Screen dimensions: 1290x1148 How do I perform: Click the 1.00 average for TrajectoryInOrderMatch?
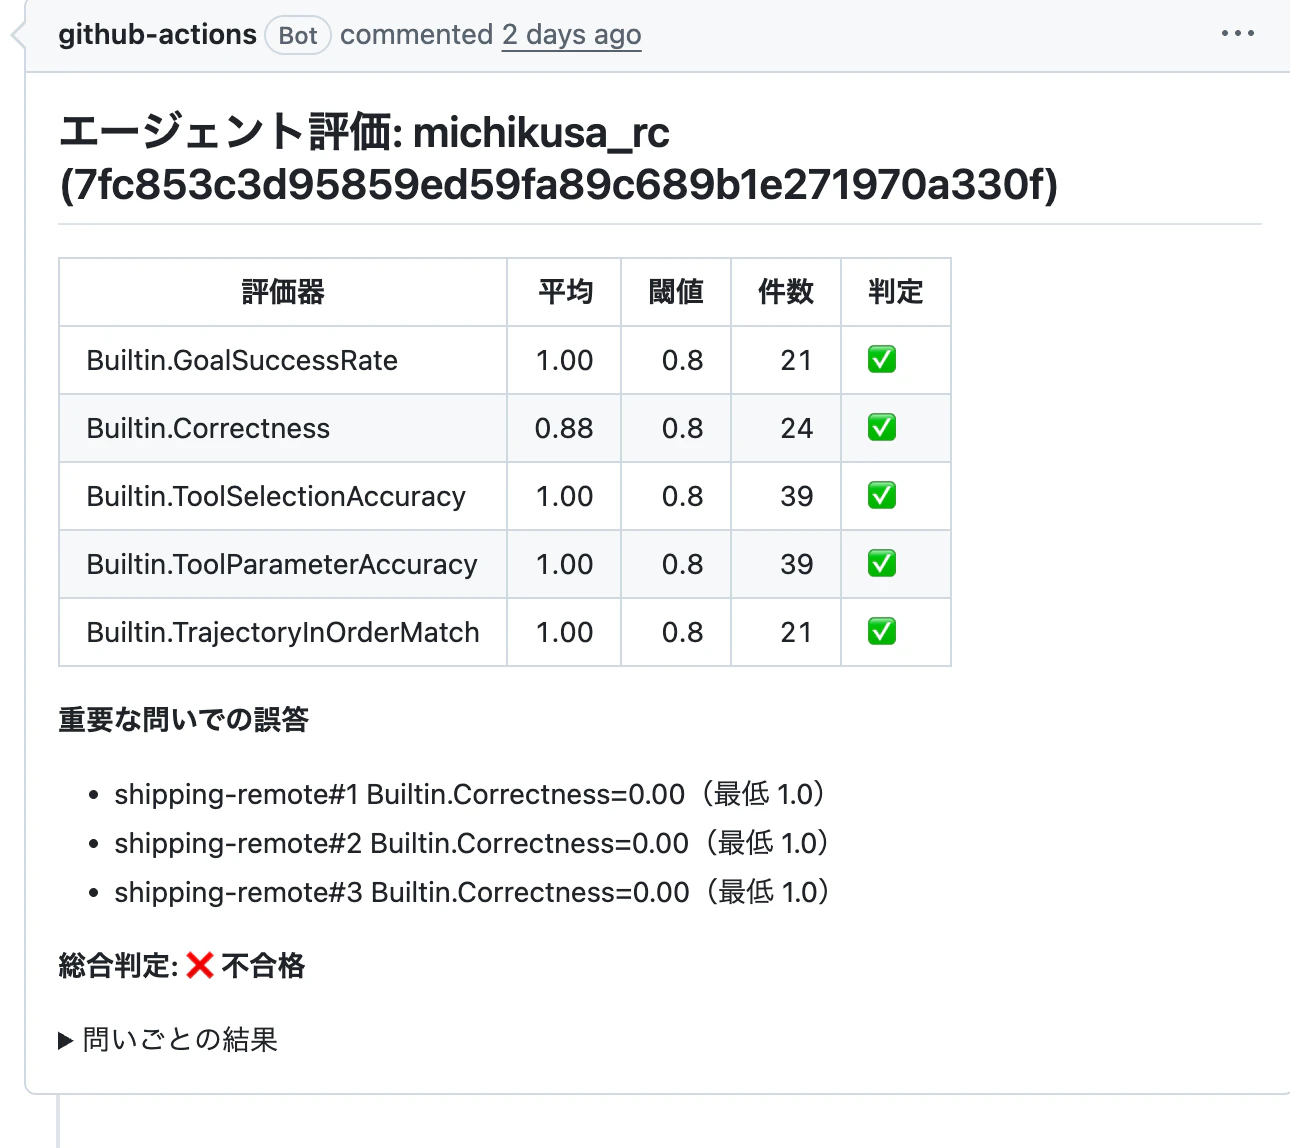point(565,632)
